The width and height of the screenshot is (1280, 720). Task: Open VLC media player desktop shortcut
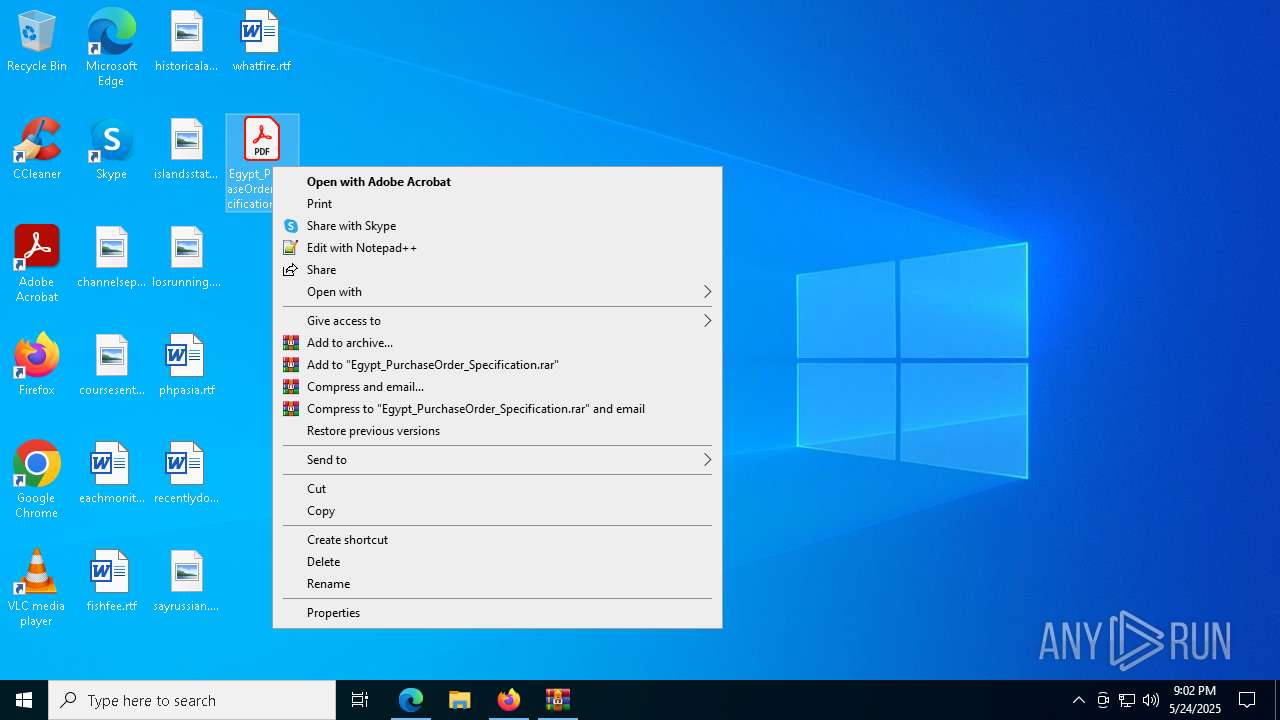(x=37, y=588)
